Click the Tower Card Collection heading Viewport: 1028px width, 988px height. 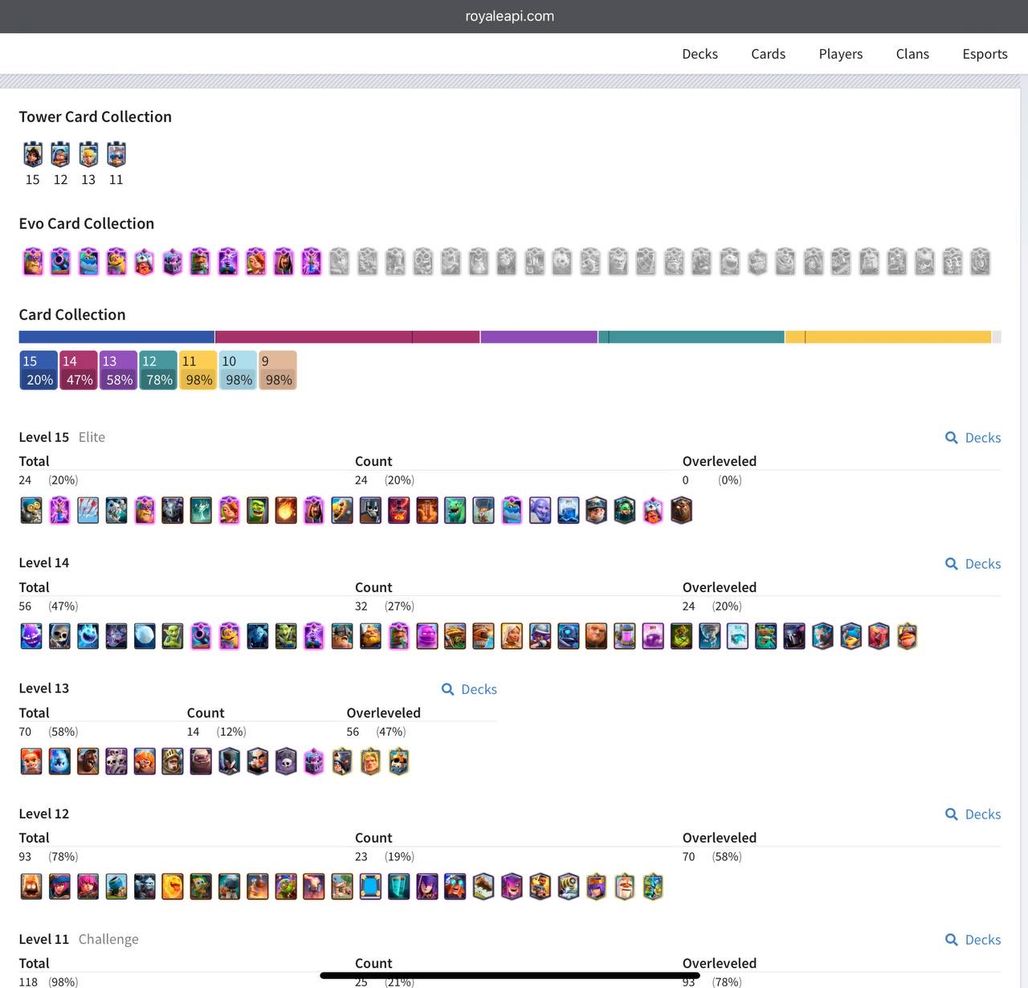click(95, 117)
